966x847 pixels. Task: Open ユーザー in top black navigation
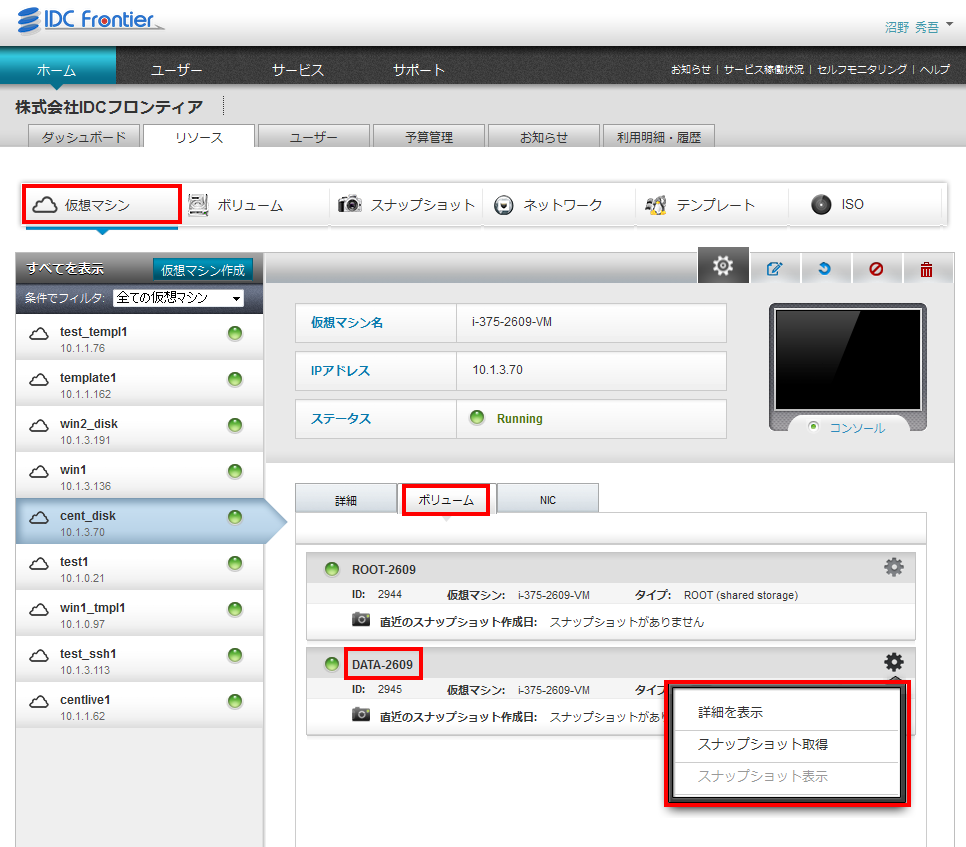(x=176, y=70)
